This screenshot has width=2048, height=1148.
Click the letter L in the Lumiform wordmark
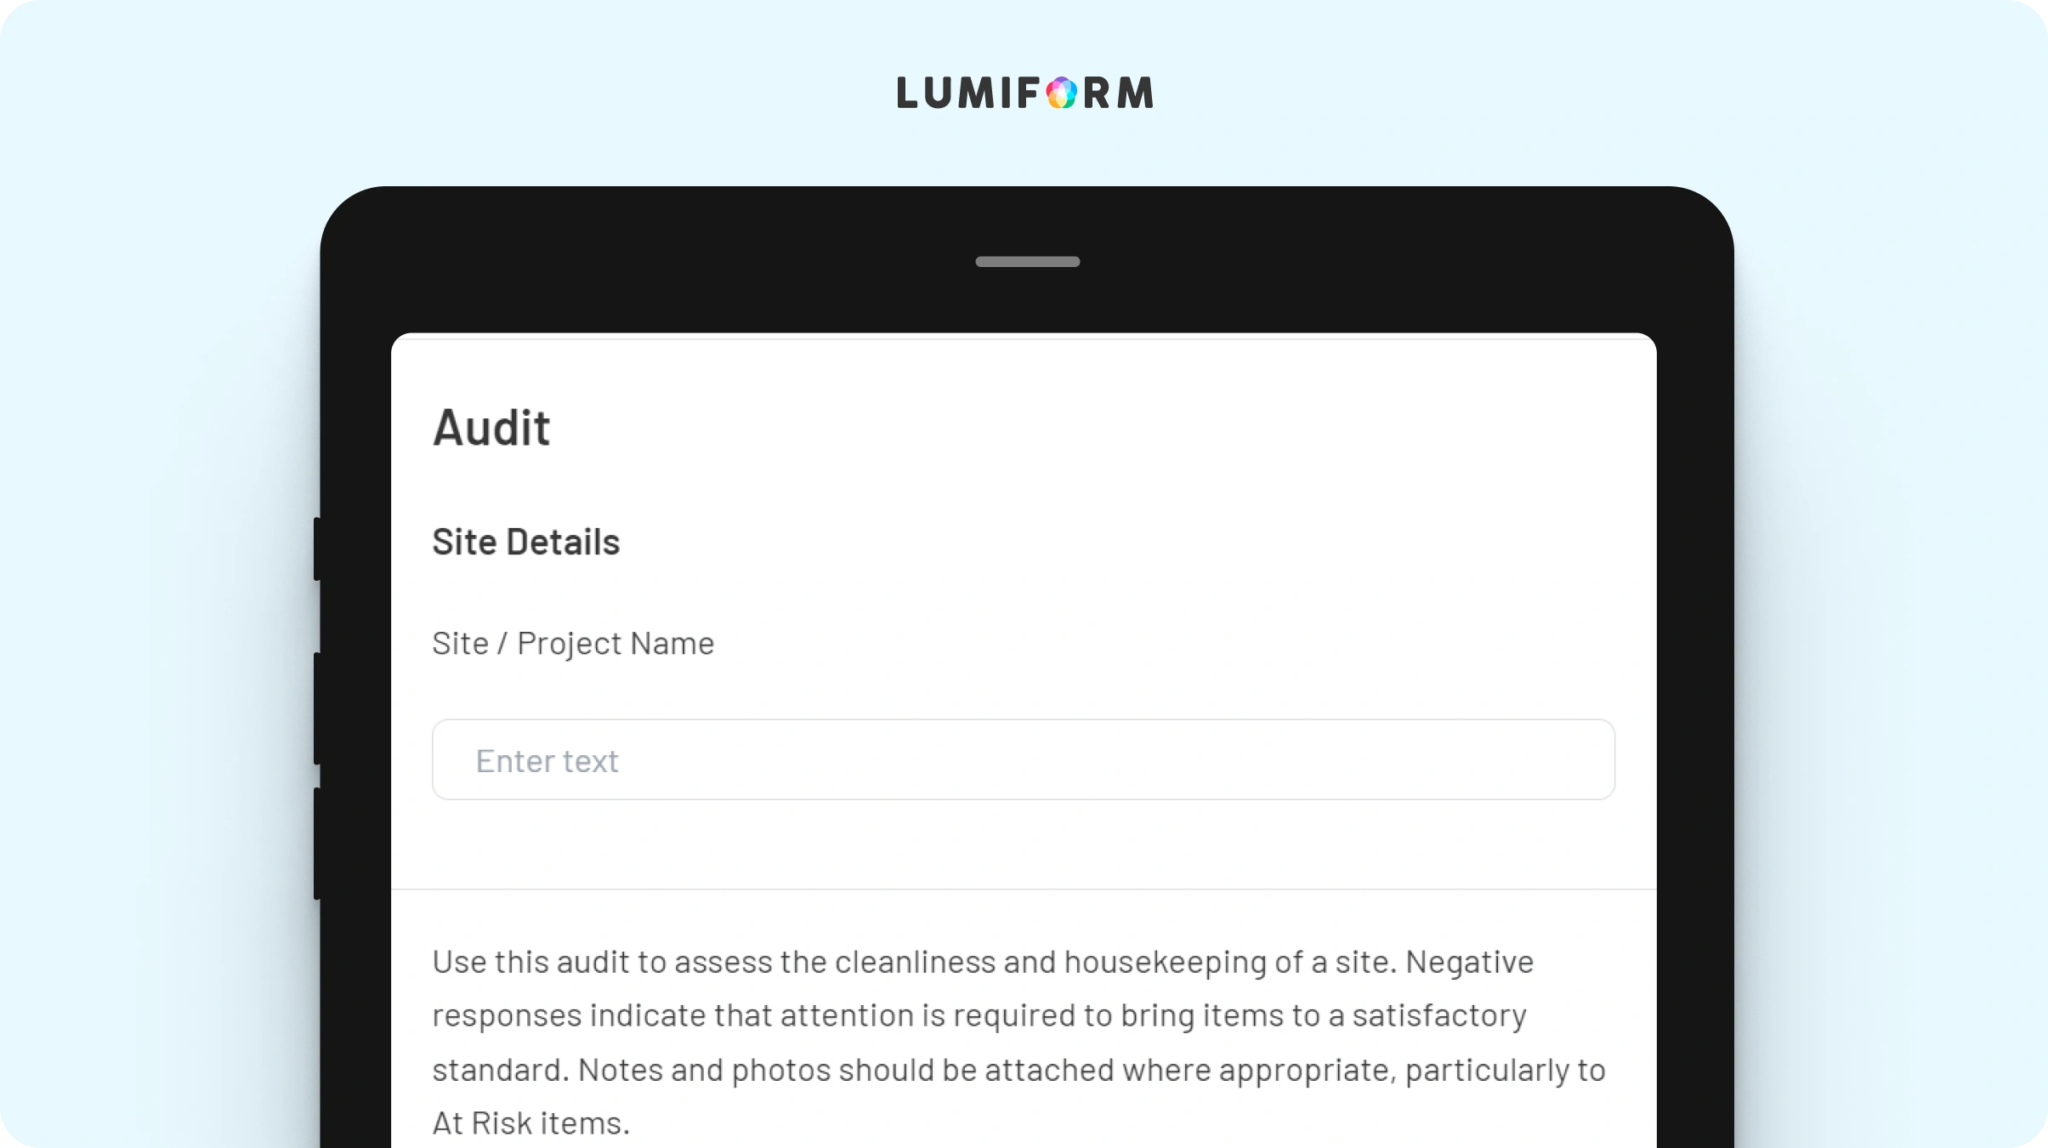click(906, 93)
